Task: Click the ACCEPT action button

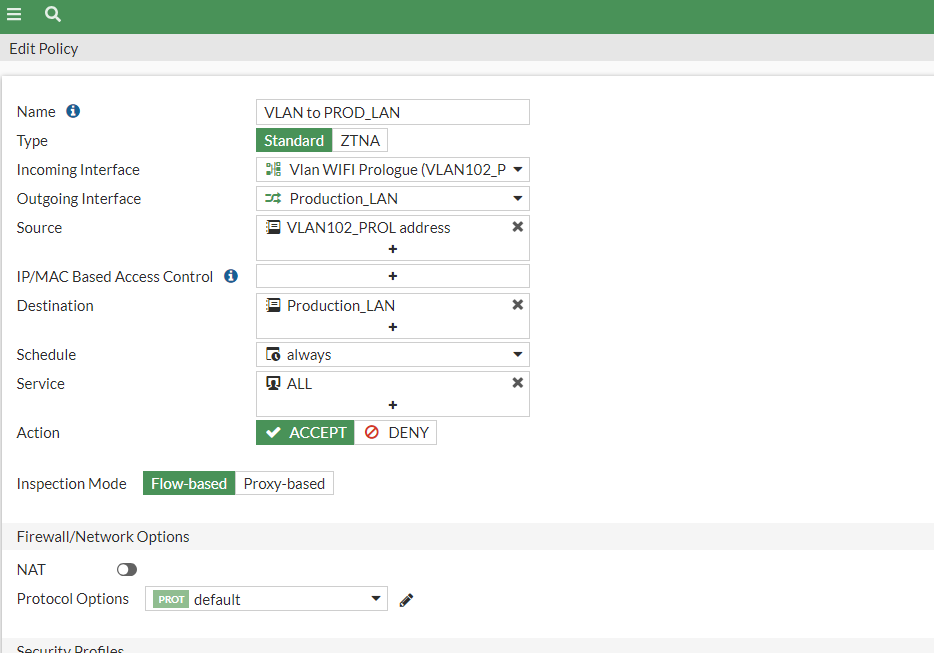Action: click(306, 433)
